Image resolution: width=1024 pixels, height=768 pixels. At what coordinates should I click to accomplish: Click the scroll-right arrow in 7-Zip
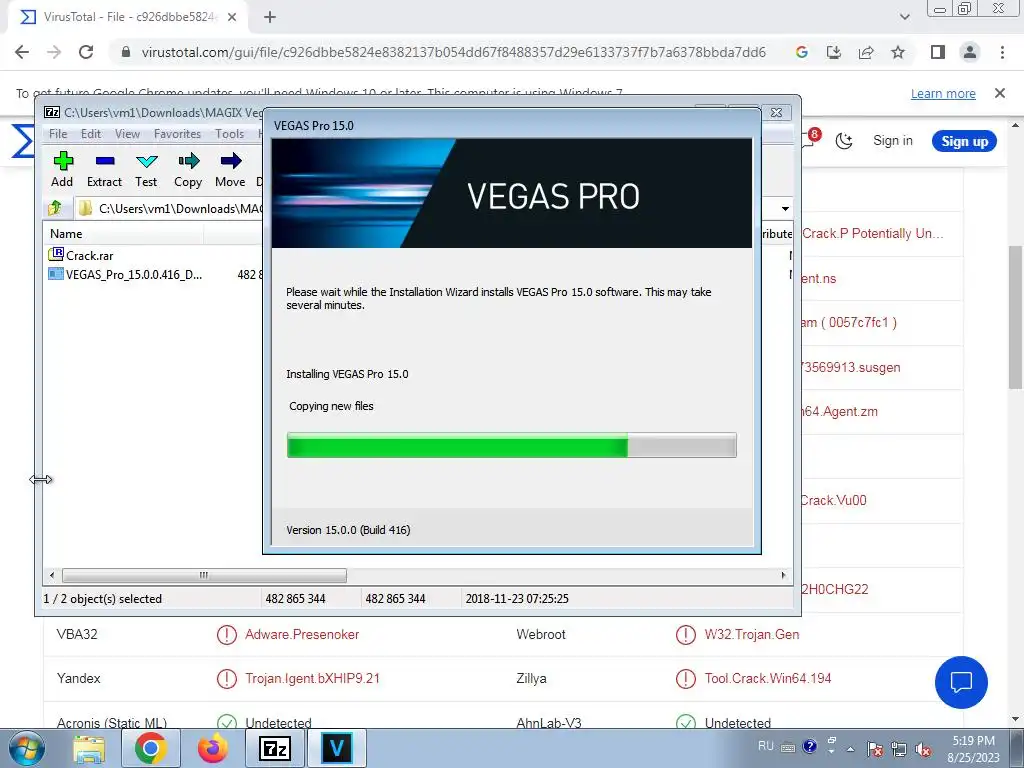784,575
